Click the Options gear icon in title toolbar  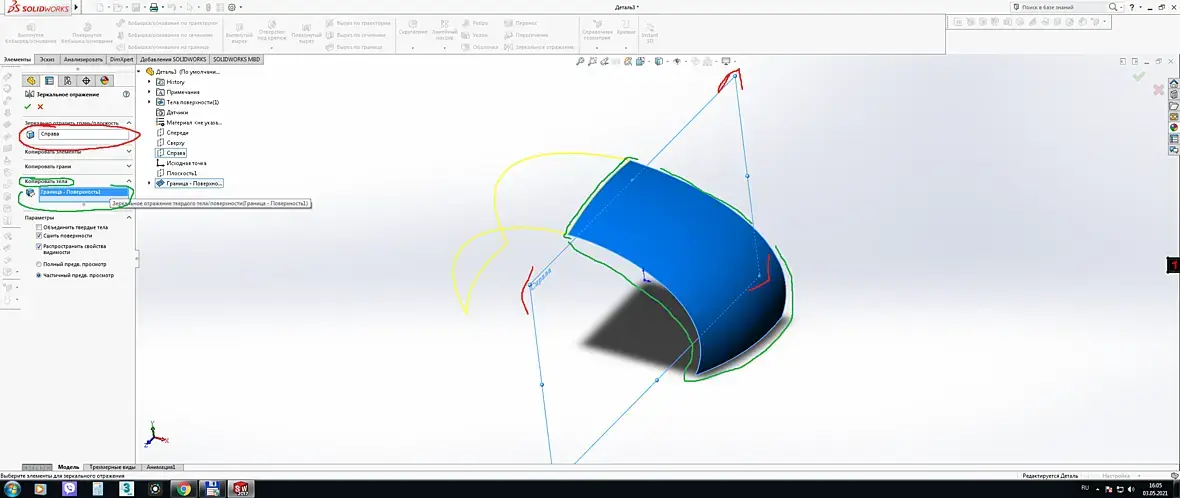pos(231,7)
